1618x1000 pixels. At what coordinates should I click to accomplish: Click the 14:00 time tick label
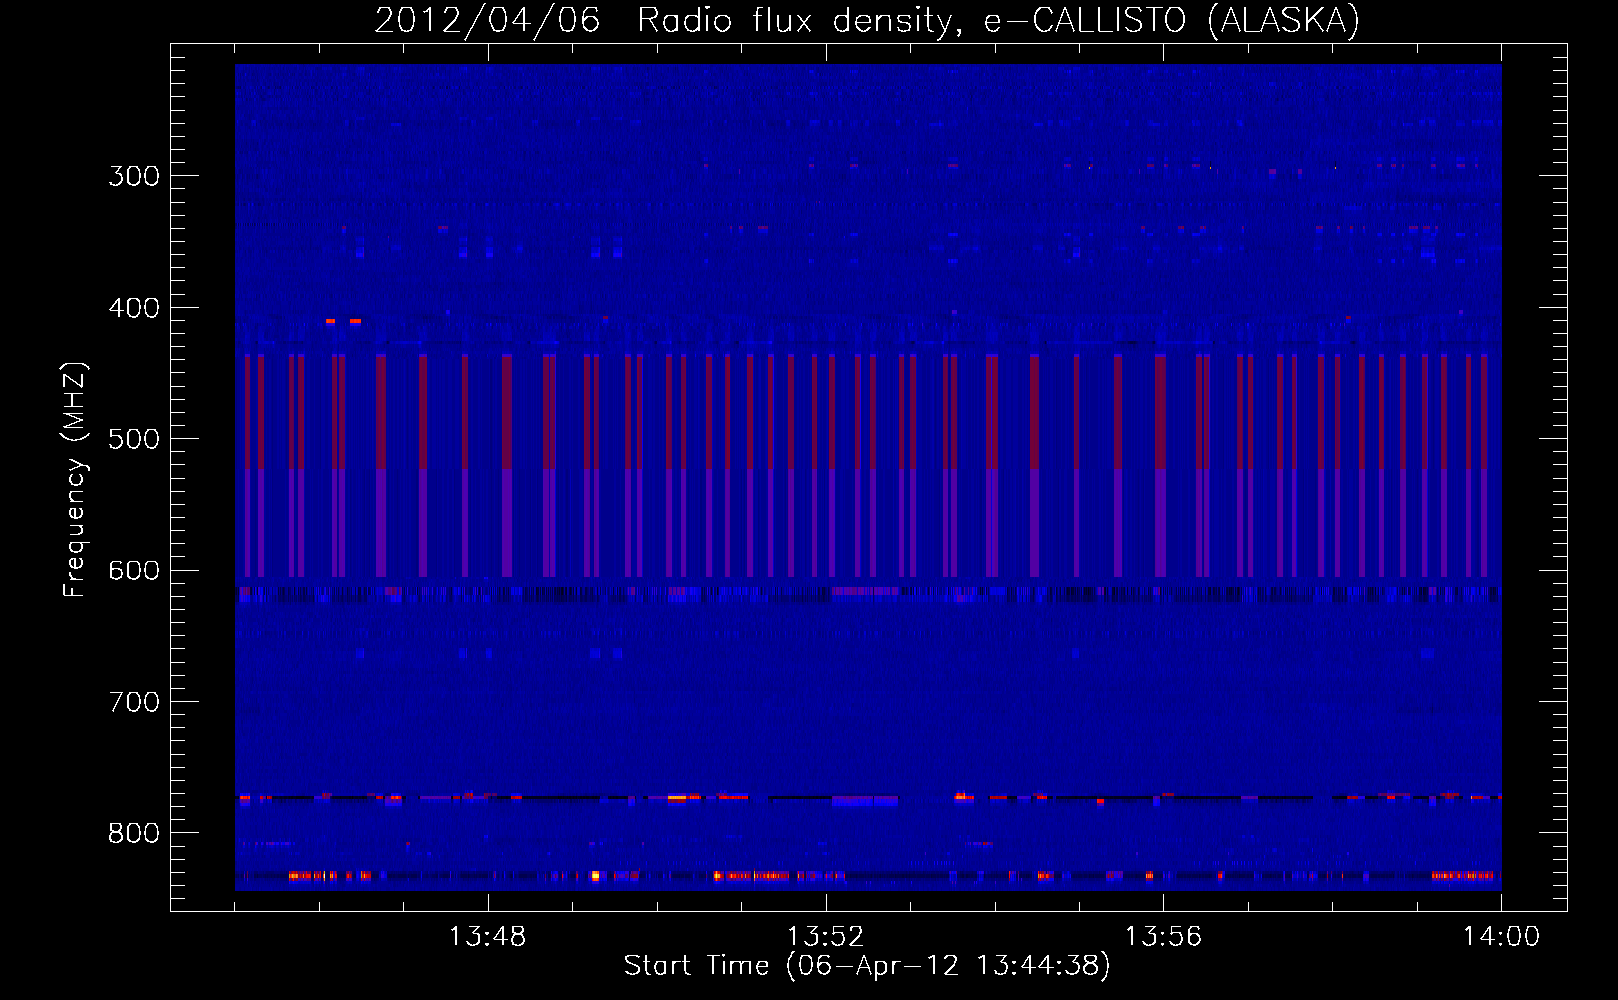pyautogui.click(x=1501, y=937)
